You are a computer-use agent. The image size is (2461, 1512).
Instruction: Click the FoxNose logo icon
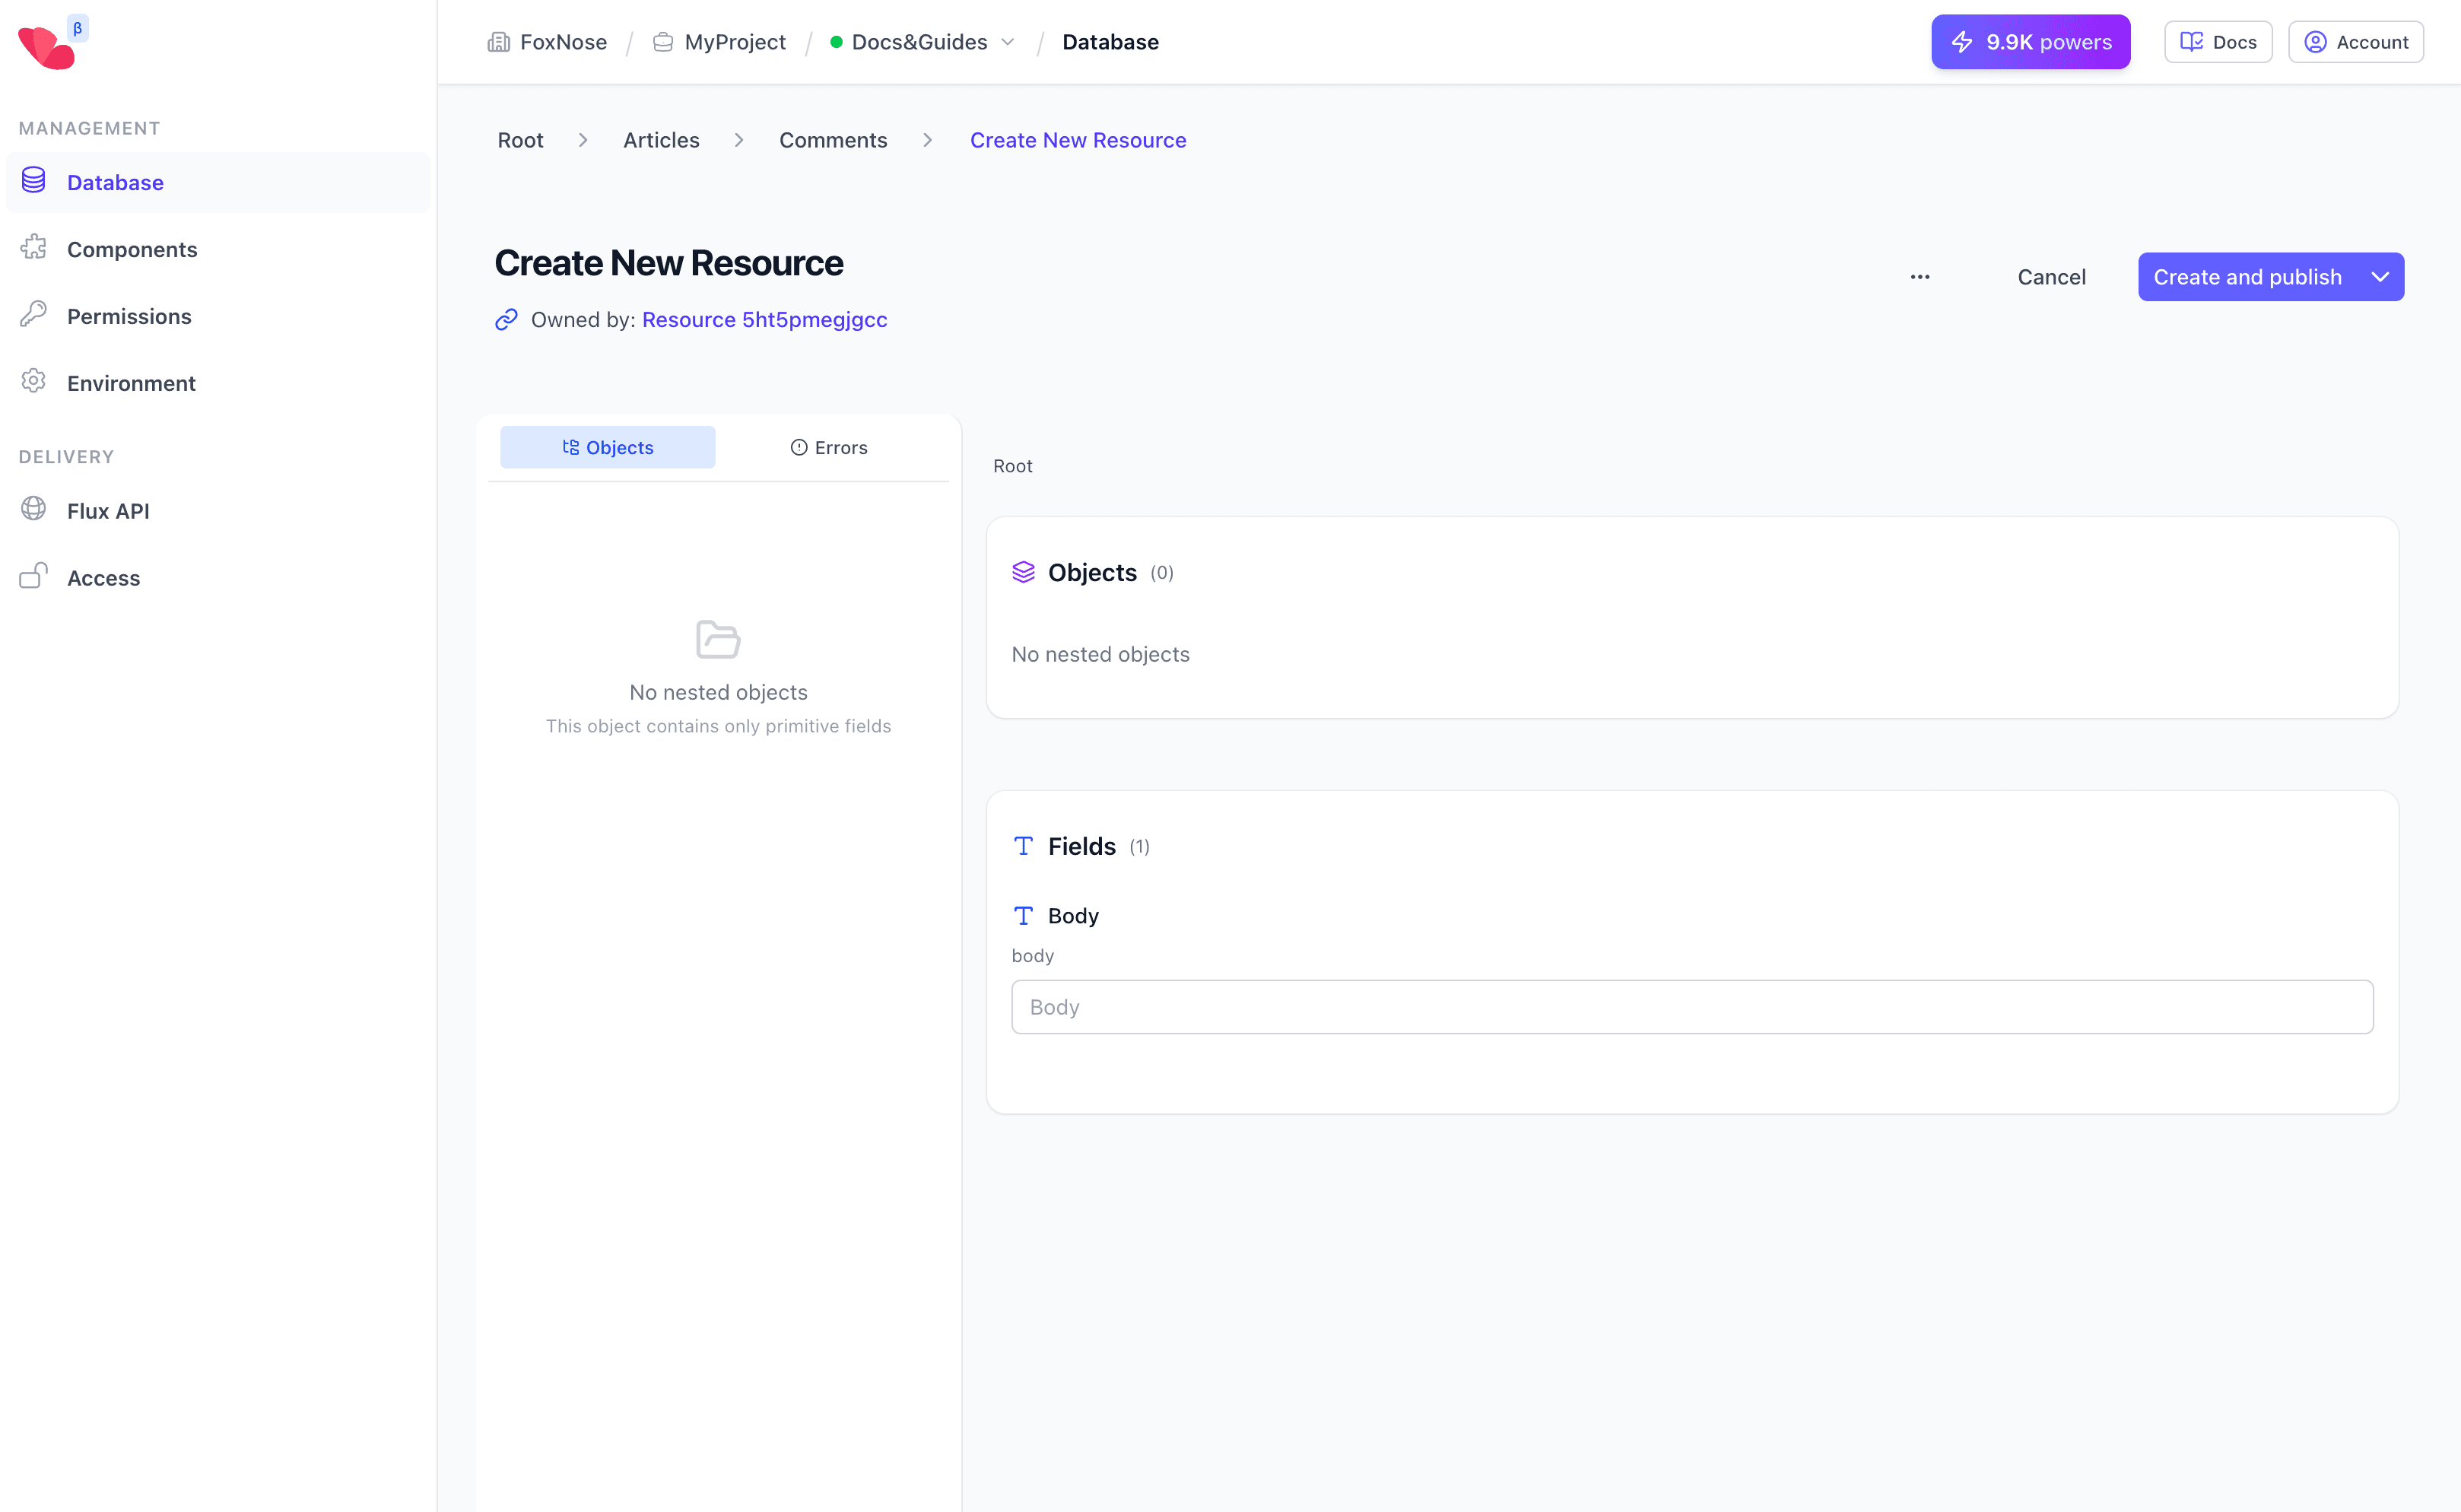coord(47,46)
